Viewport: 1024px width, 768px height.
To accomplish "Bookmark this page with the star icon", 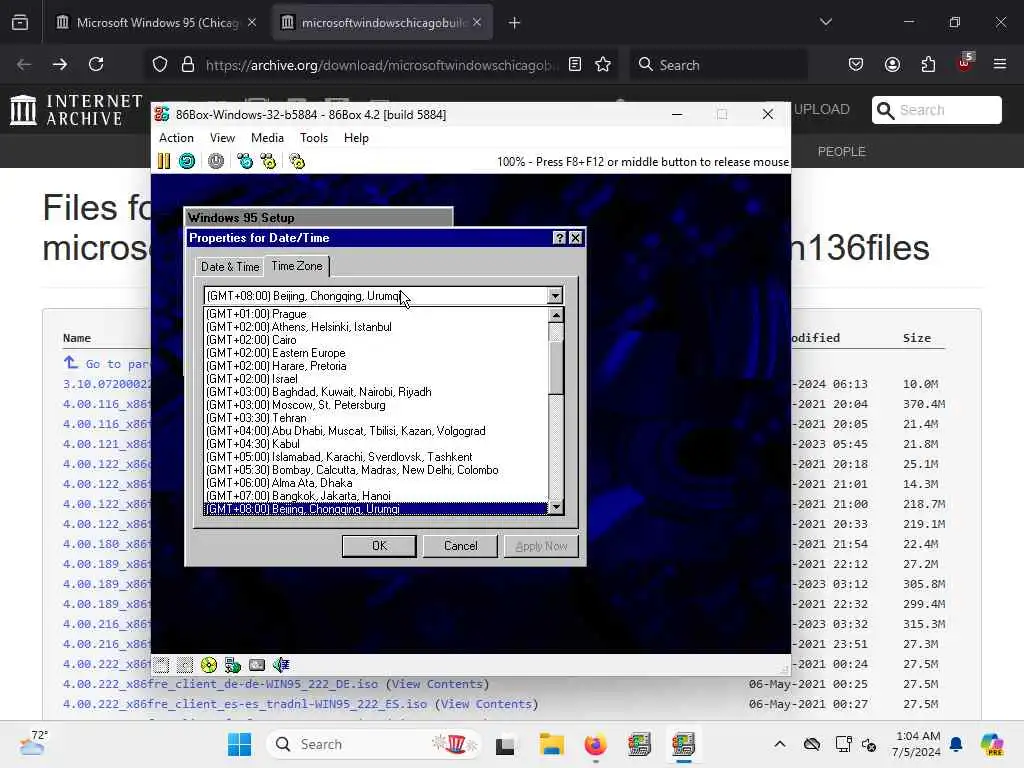I will click(x=603, y=65).
